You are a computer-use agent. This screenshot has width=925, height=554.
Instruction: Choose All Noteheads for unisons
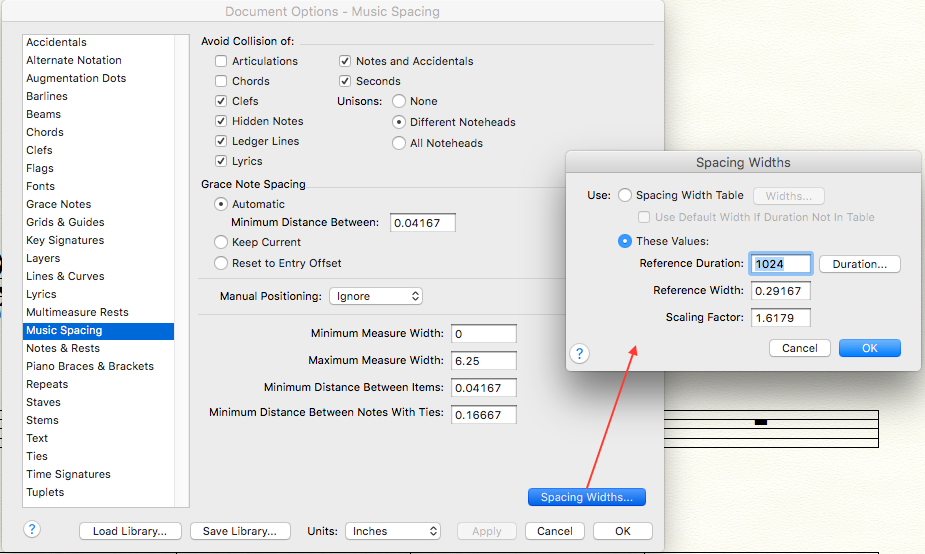pyautogui.click(x=399, y=143)
